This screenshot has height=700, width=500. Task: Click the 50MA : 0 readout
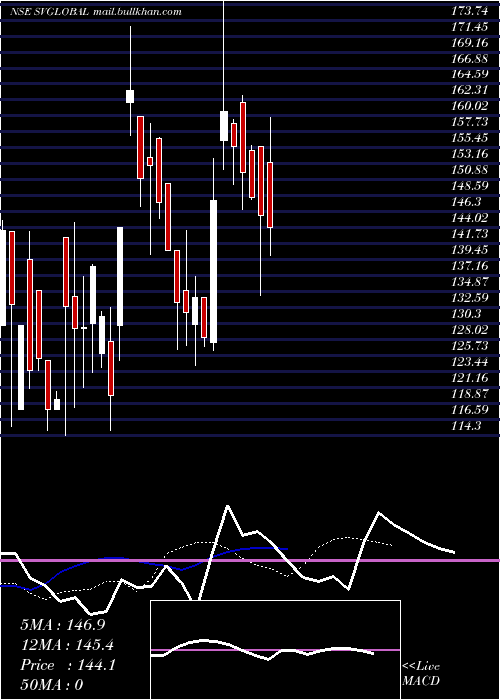tap(51, 685)
